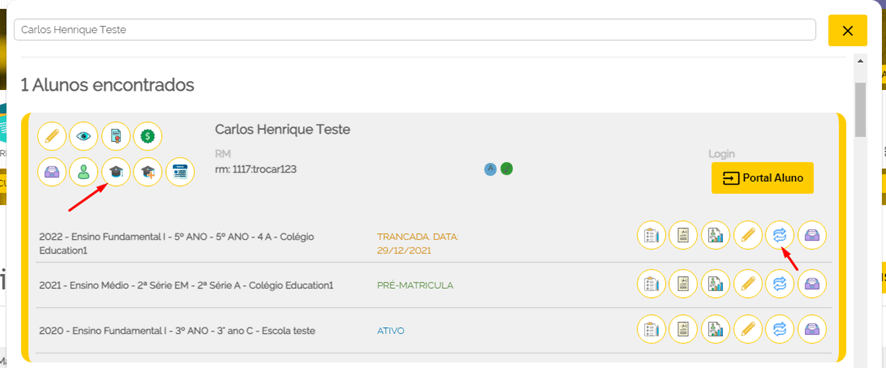Click the 'RM' label under the student name
The image size is (886, 368).
coord(223,154)
